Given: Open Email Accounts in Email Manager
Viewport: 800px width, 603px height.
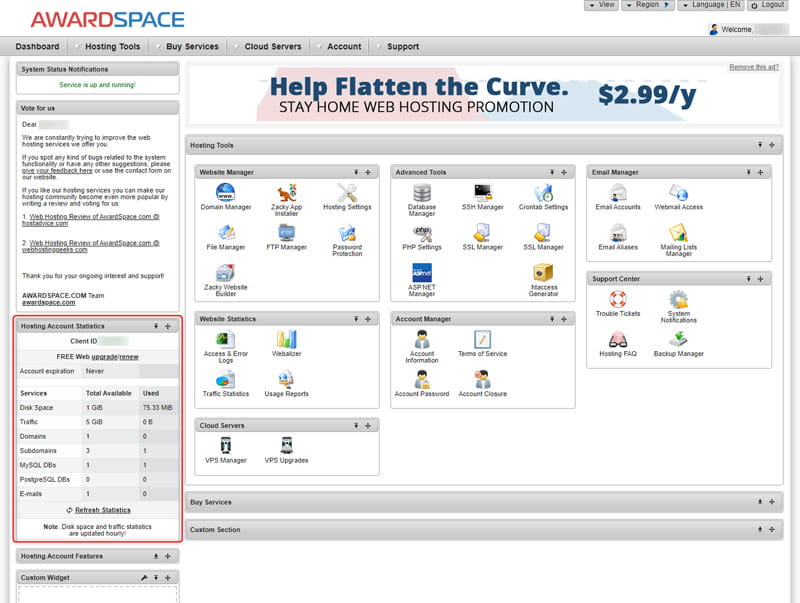Looking at the screenshot, I should point(618,193).
